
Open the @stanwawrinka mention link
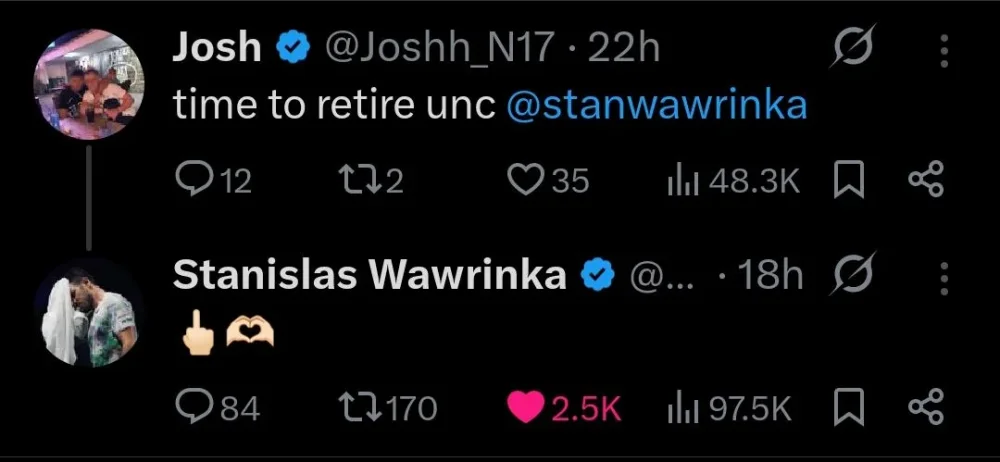(x=657, y=106)
